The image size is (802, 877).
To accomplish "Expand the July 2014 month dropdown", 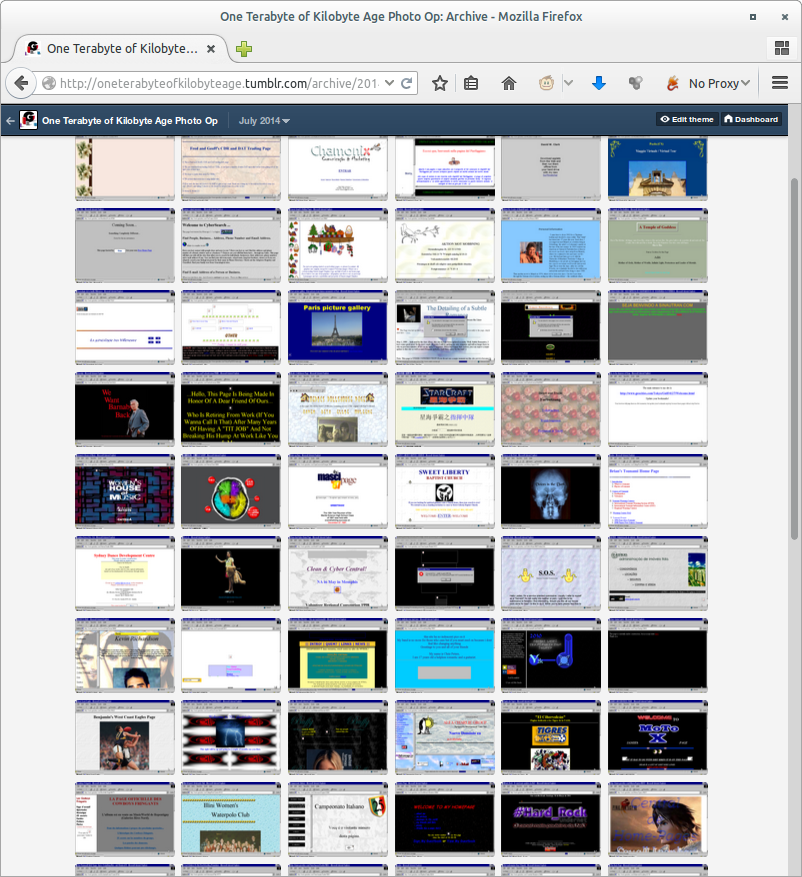I will click(264, 120).
